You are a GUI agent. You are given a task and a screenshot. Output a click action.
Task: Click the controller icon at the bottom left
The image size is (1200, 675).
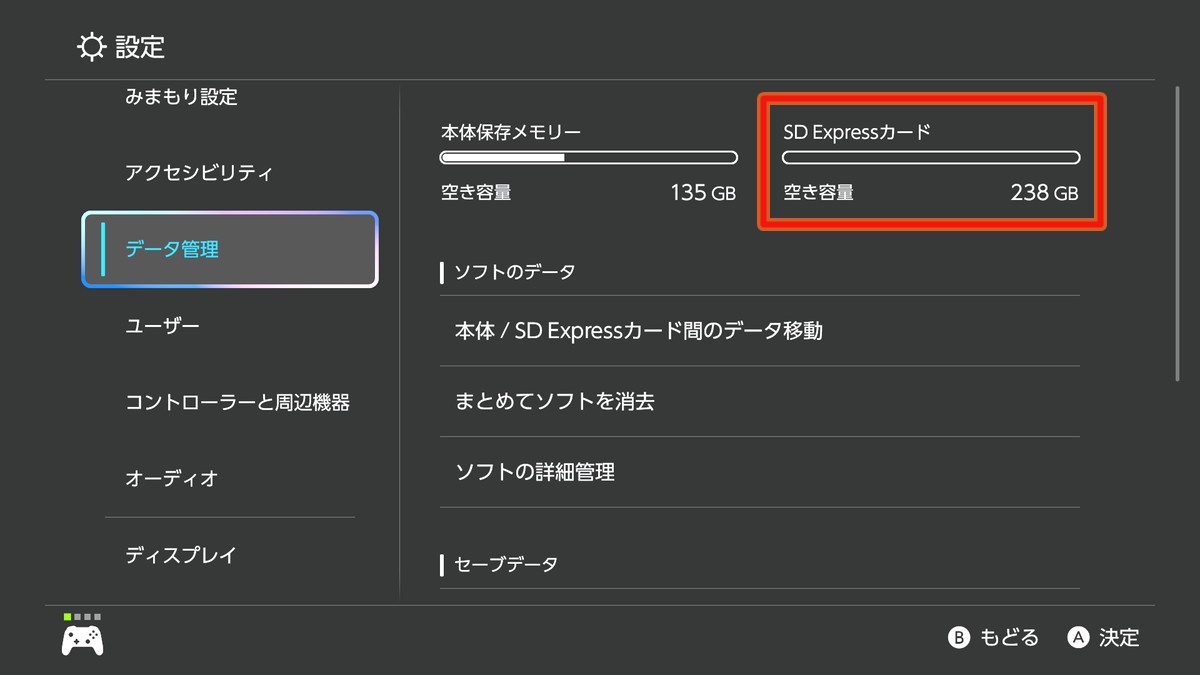click(x=82, y=640)
